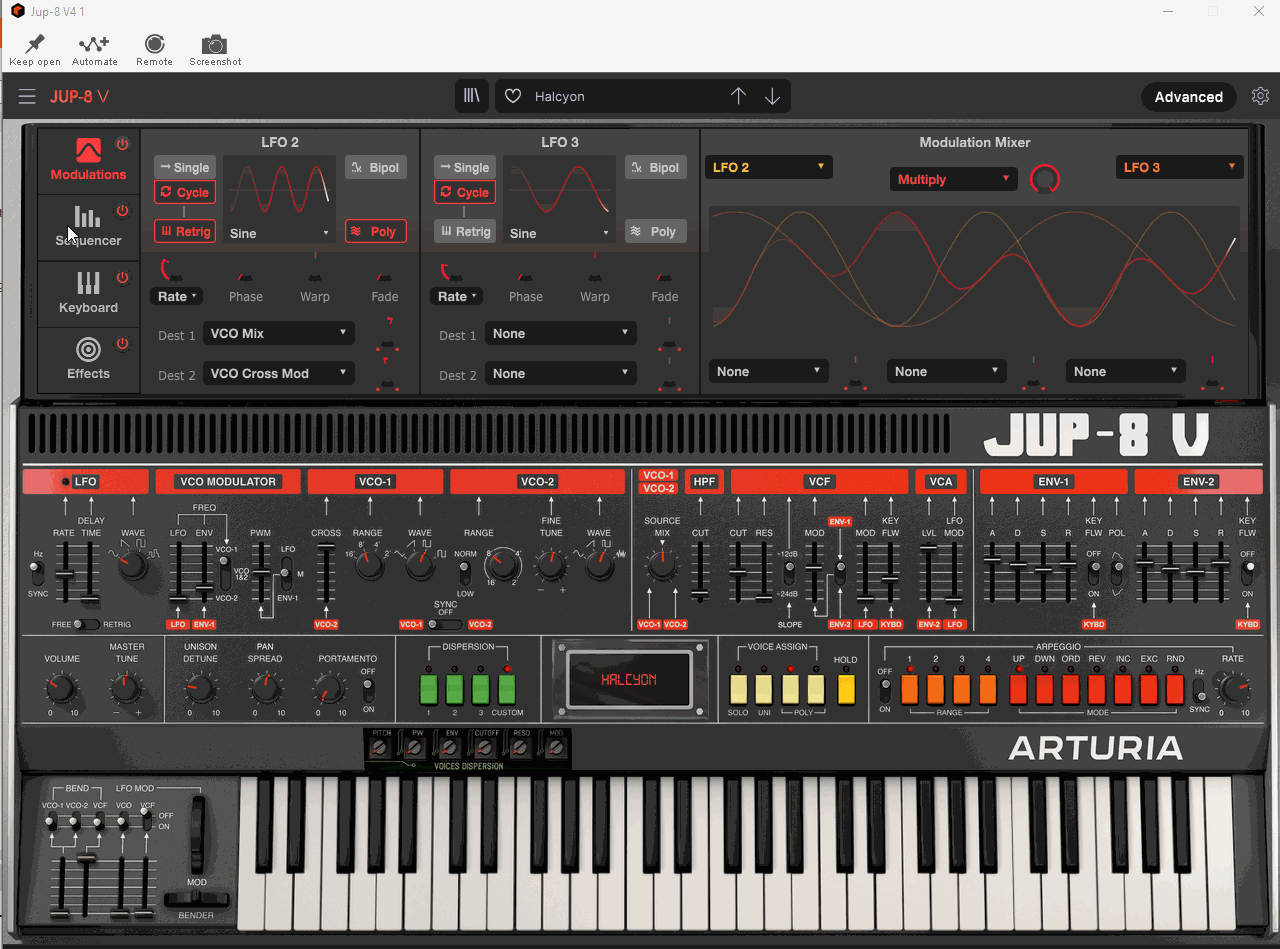The height and width of the screenshot is (949, 1280).
Task: Toggle the power switch next to Modulations
Action: point(121,143)
